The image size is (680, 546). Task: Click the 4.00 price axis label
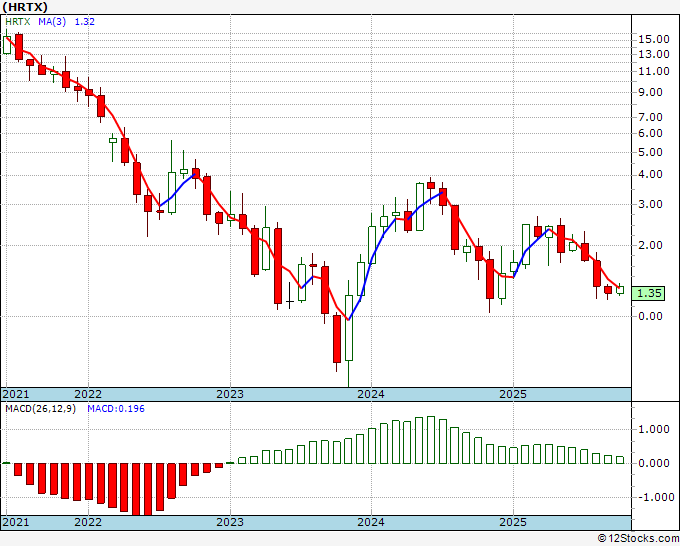[x=650, y=175]
